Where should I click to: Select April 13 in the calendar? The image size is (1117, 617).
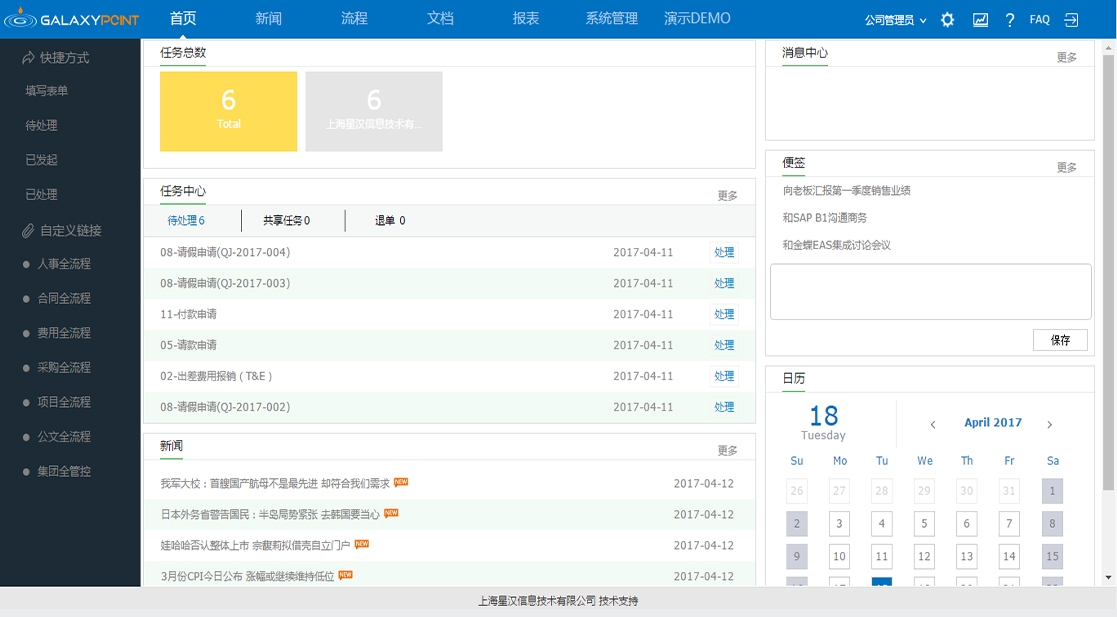click(x=967, y=556)
